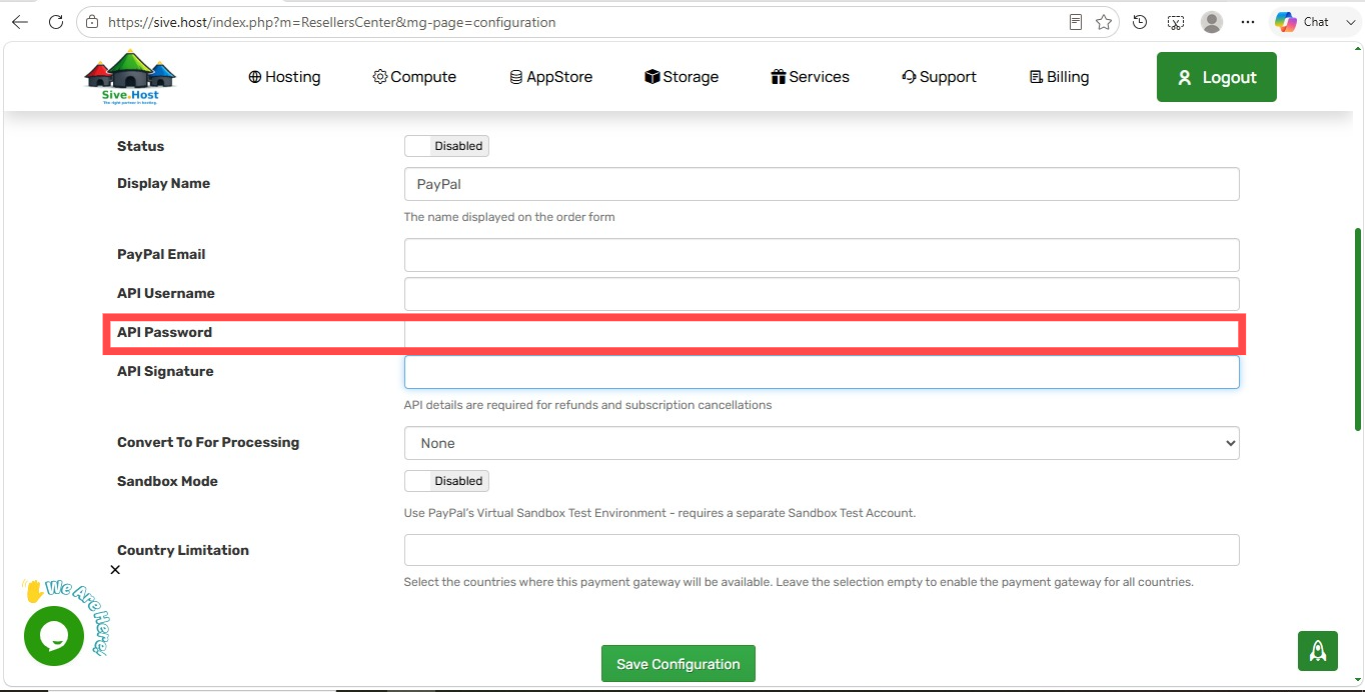Screen dimensions: 1365x692
Task: Focus the API Signature field
Action: tap(821, 372)
